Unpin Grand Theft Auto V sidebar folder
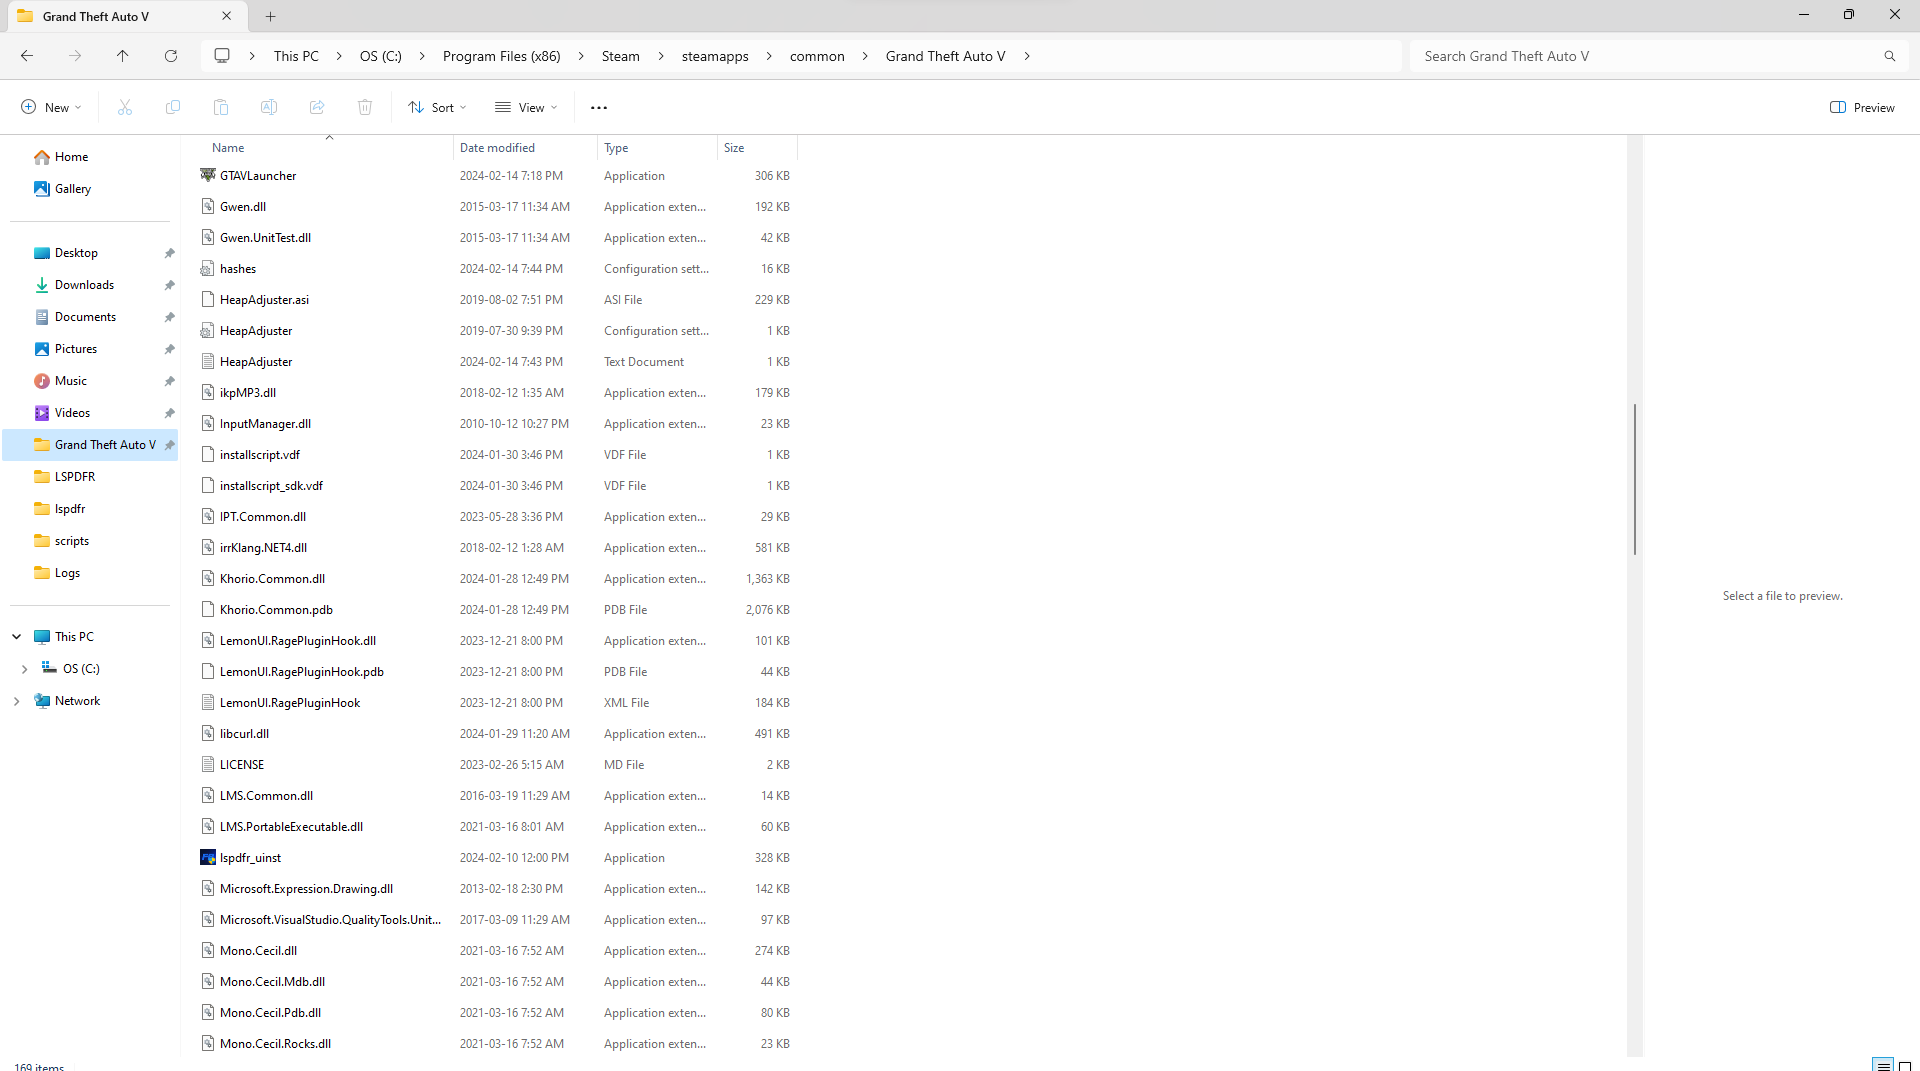The image size is (1920, 1071). click(x=170, y=445)
